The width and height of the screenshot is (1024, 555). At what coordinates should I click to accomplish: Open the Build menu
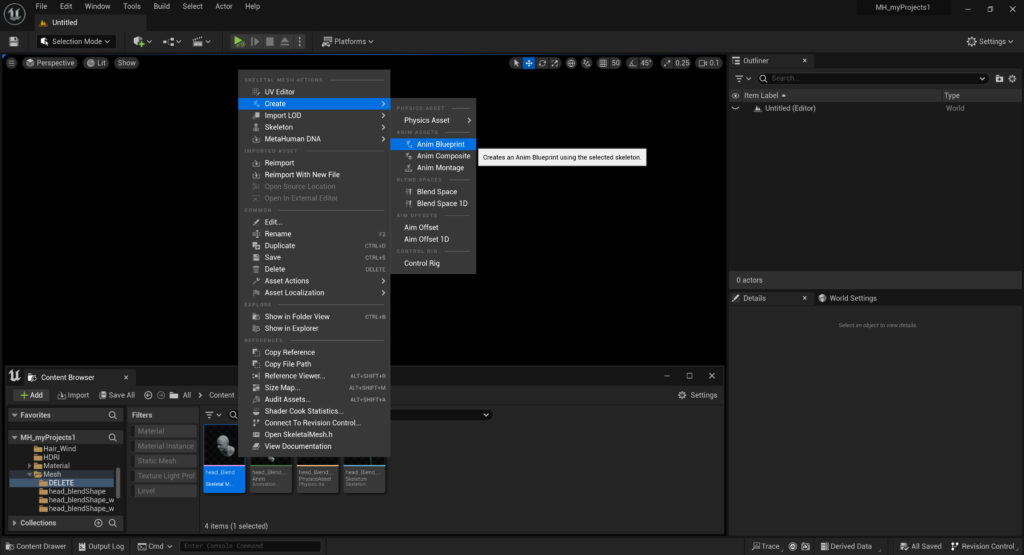(x=161, y=7)
